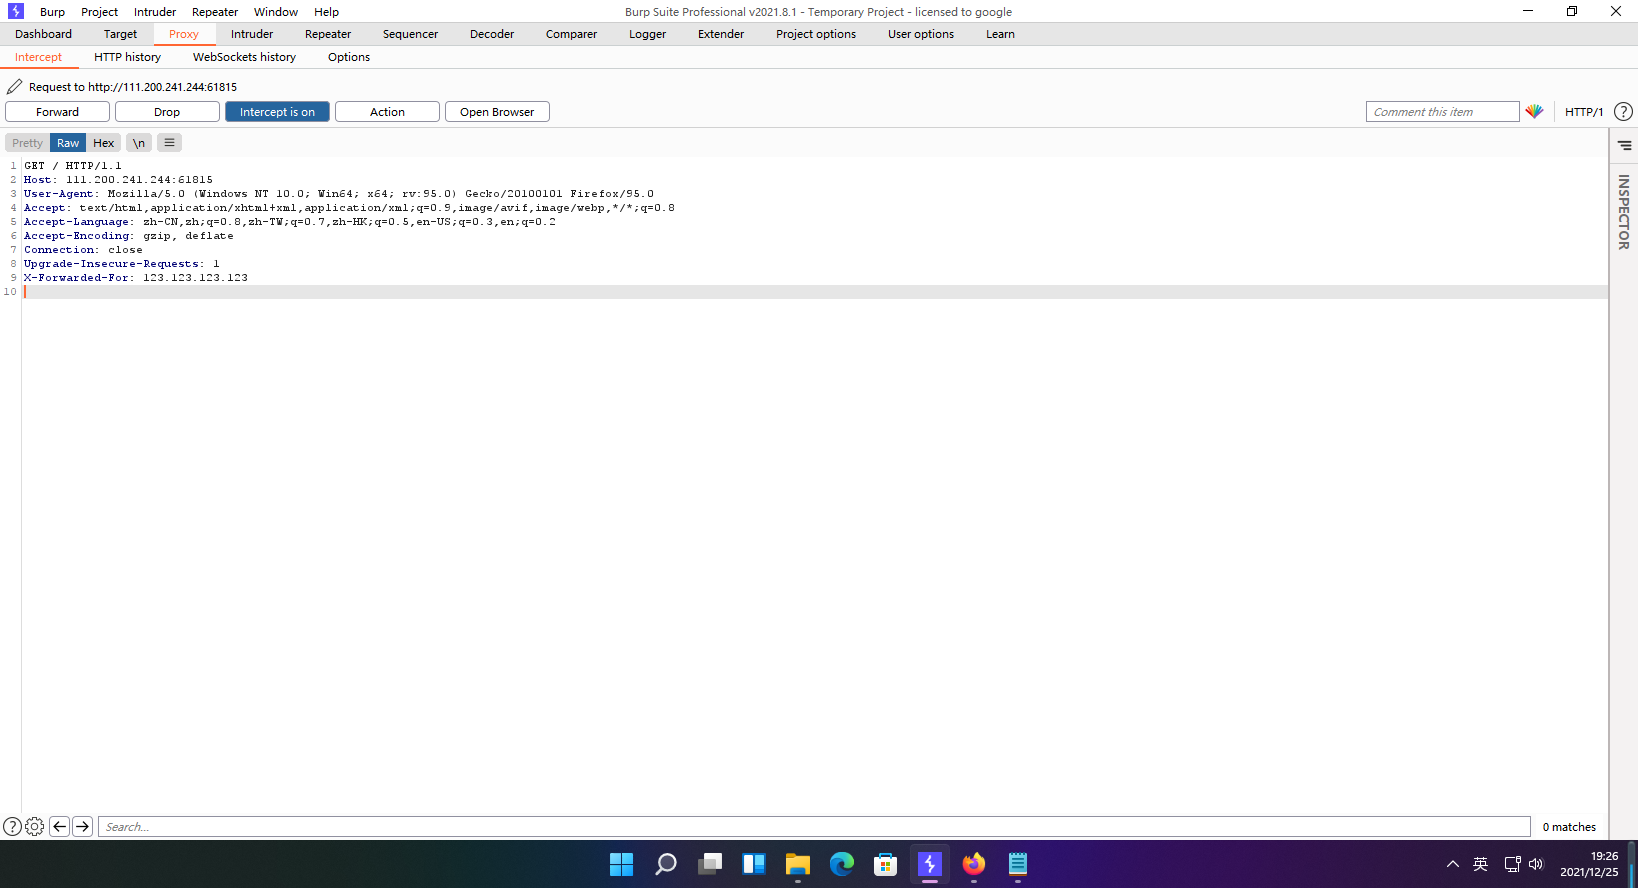This screenshot has width=1638, height=888.
Task: Open volume control in system tray
Action: pos(1536,864)
